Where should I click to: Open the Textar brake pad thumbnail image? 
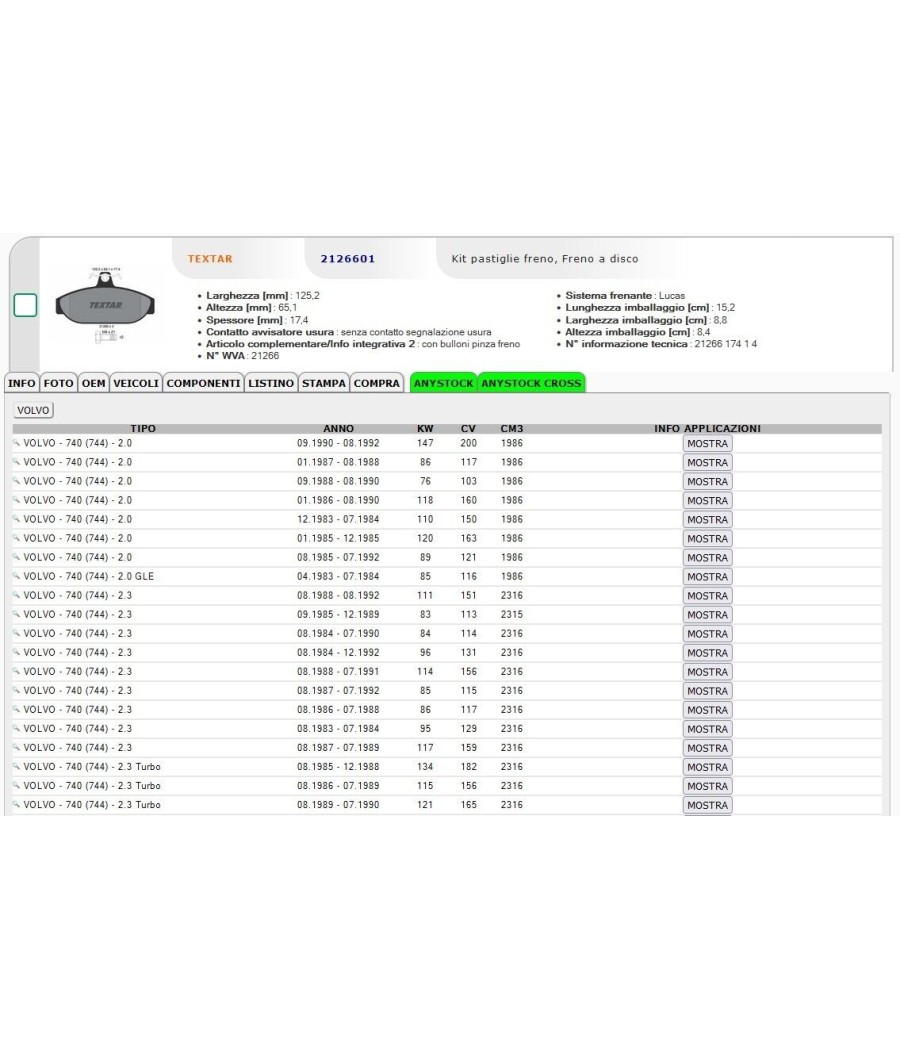click(x=105, y=305)
